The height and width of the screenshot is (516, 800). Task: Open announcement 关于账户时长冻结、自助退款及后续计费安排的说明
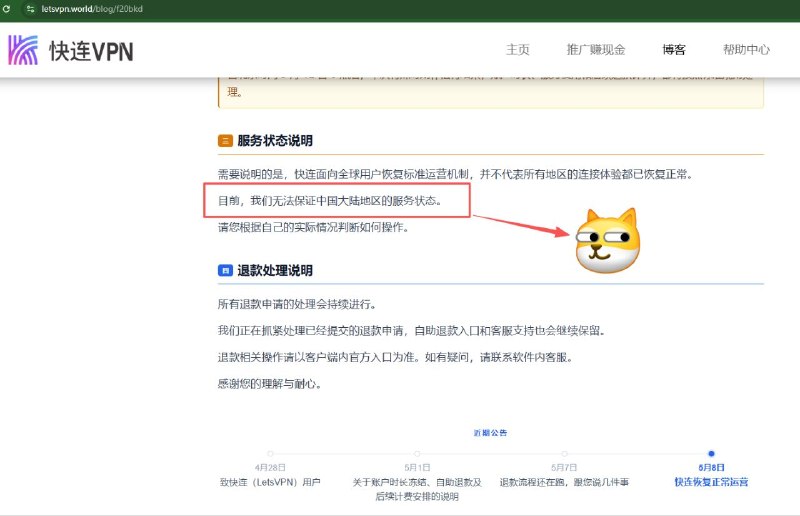417,489
